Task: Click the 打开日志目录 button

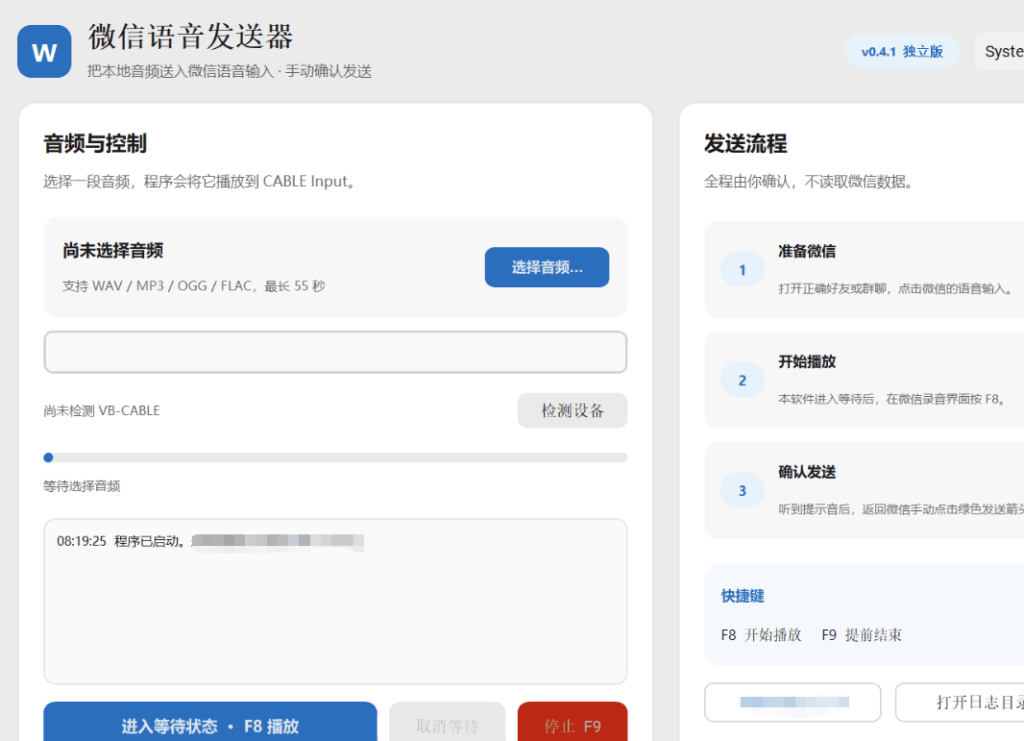Action: point(960,702)
